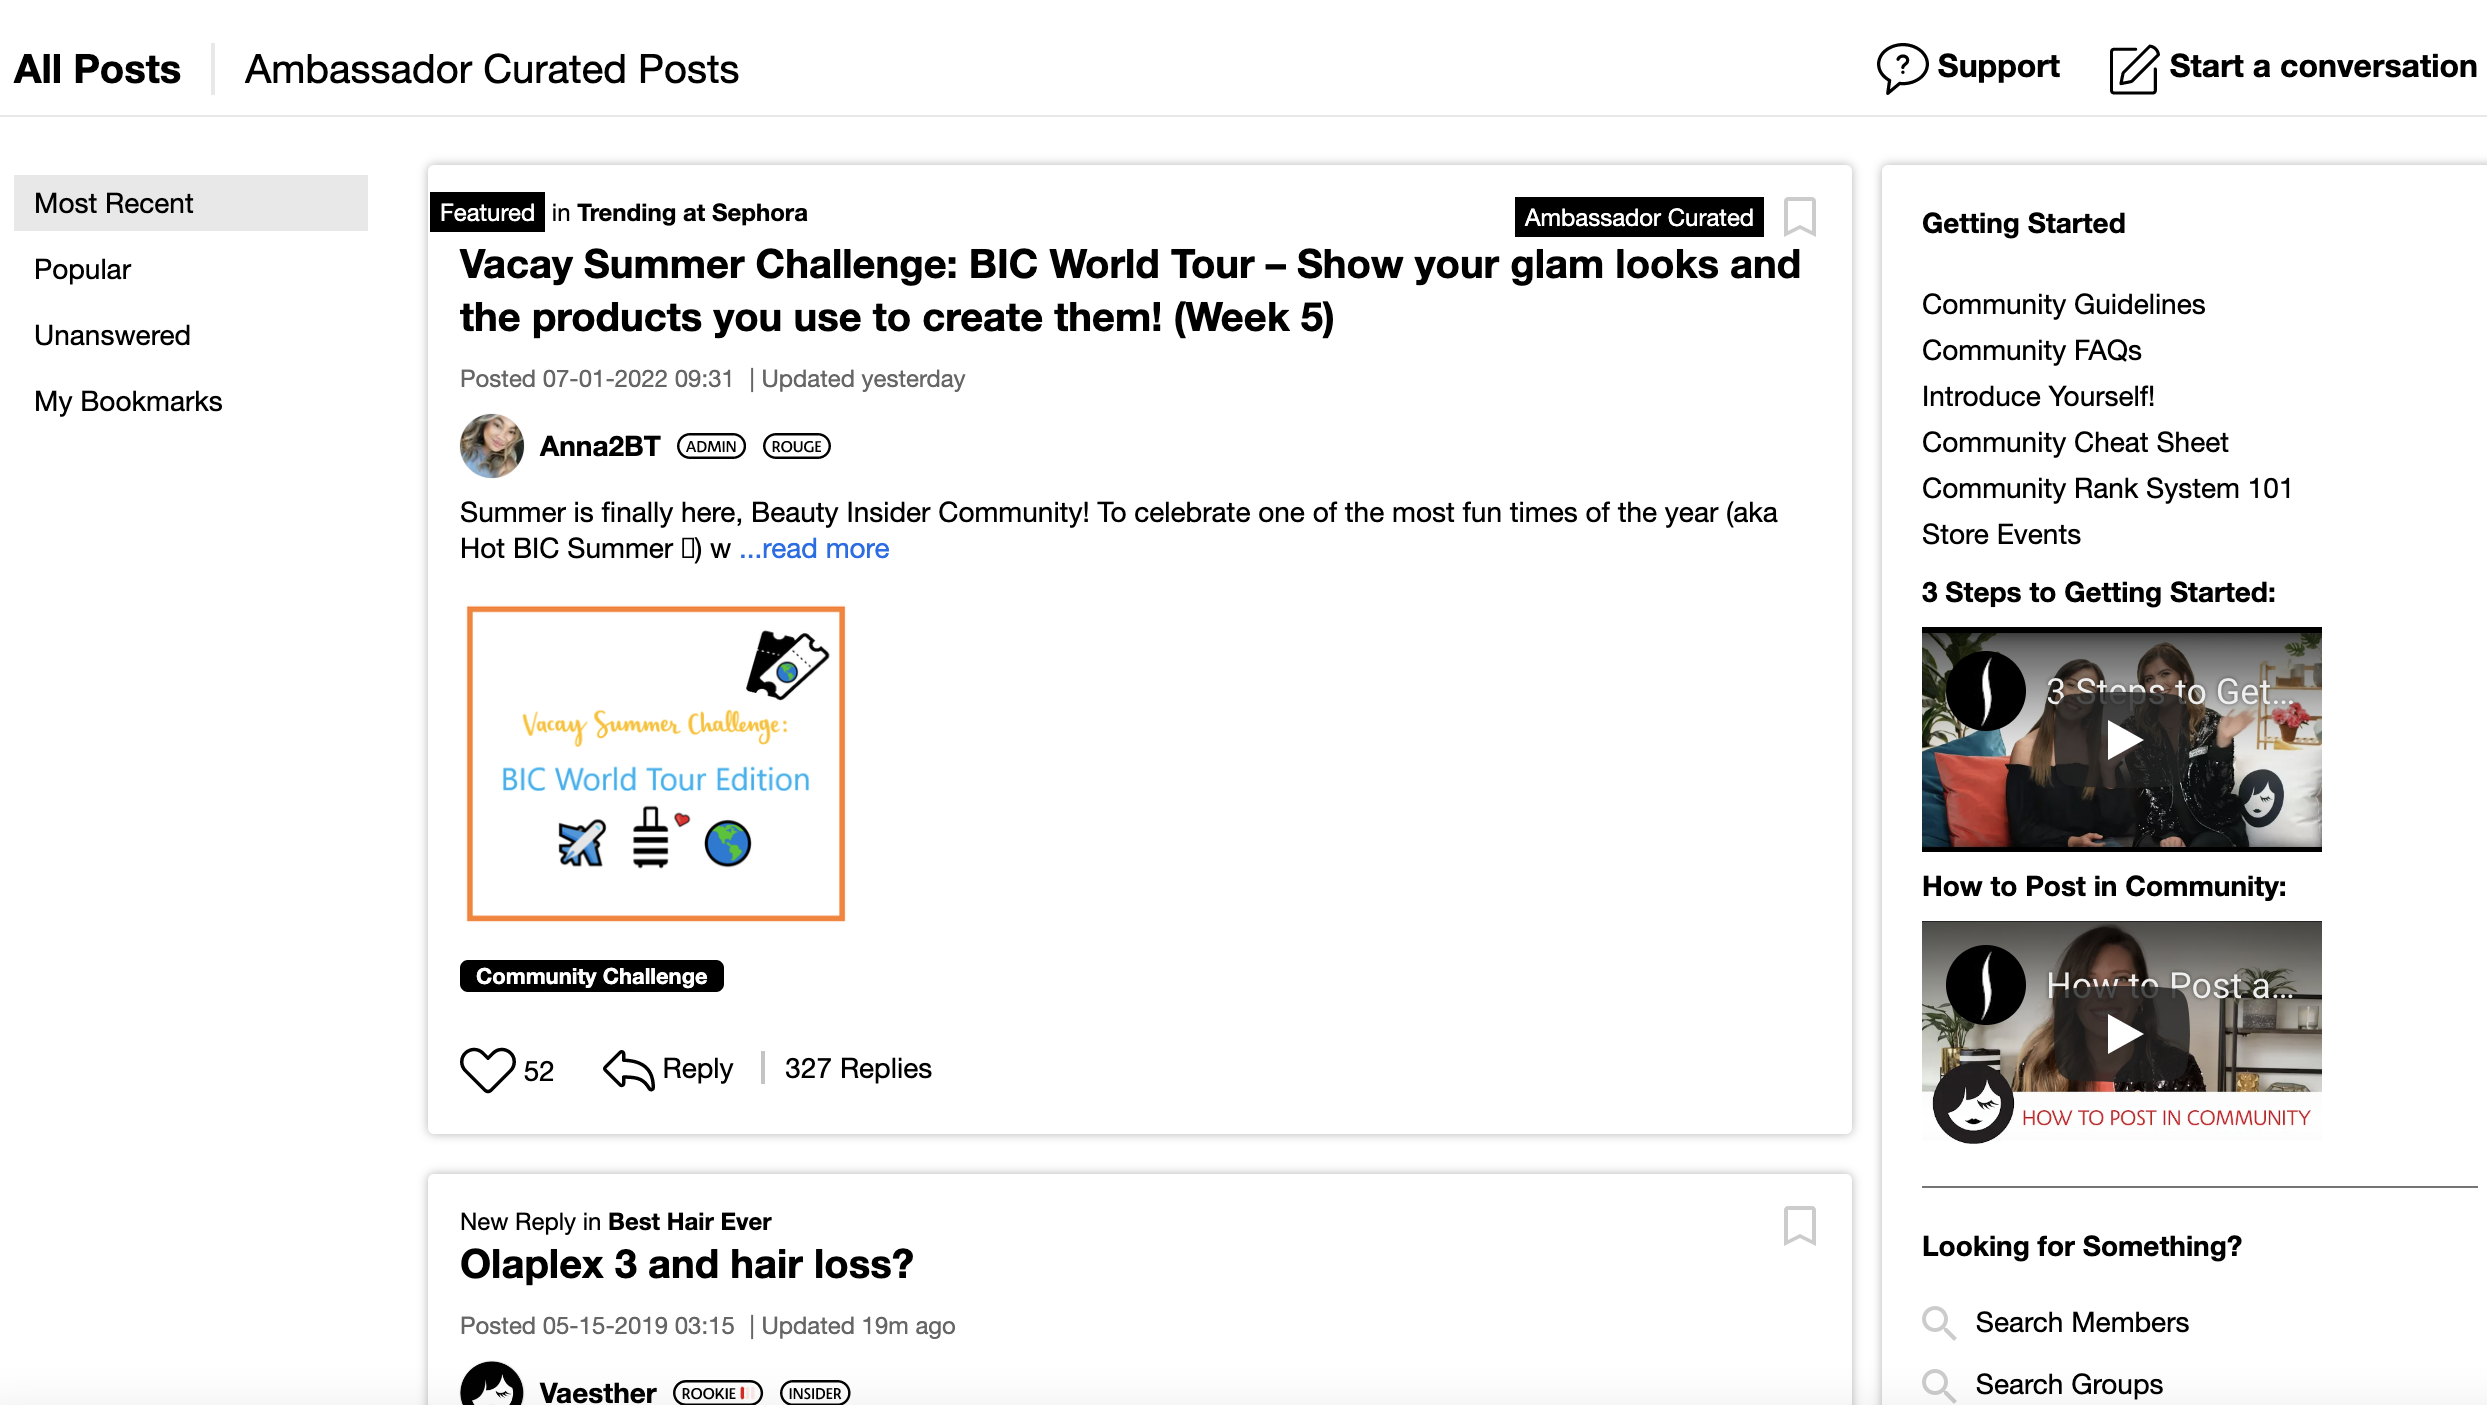Select the Popular filter

pos(82,269)
